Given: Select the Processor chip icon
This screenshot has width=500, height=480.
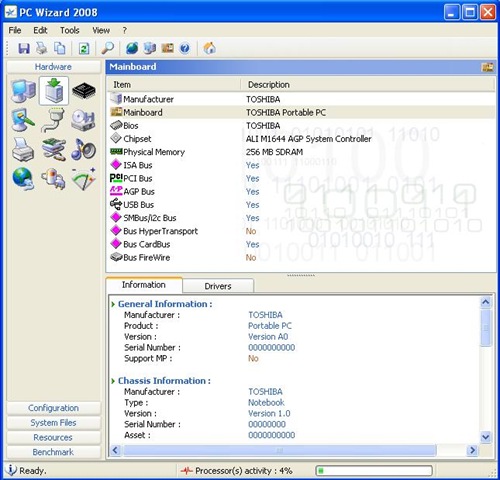Looking at the screenshot, I should point(84,91).
